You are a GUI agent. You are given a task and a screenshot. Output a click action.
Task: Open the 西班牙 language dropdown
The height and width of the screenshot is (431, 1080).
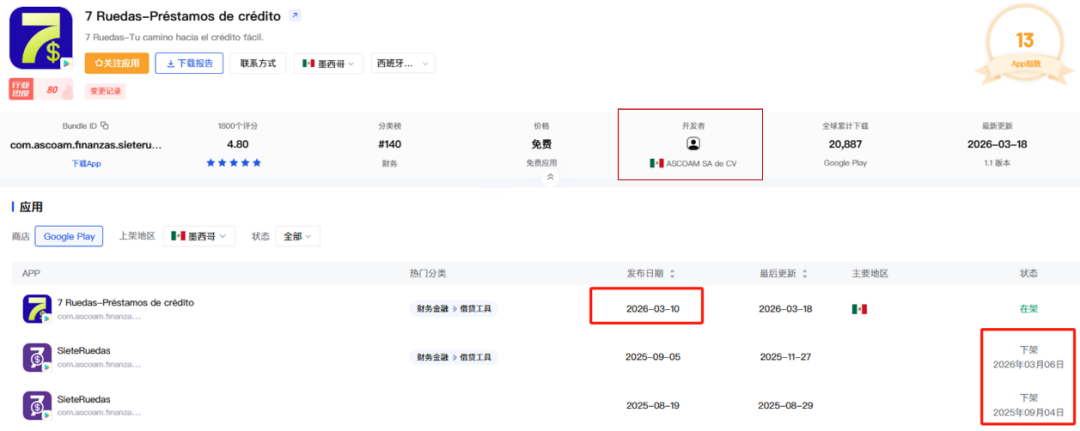pos(403,63)
